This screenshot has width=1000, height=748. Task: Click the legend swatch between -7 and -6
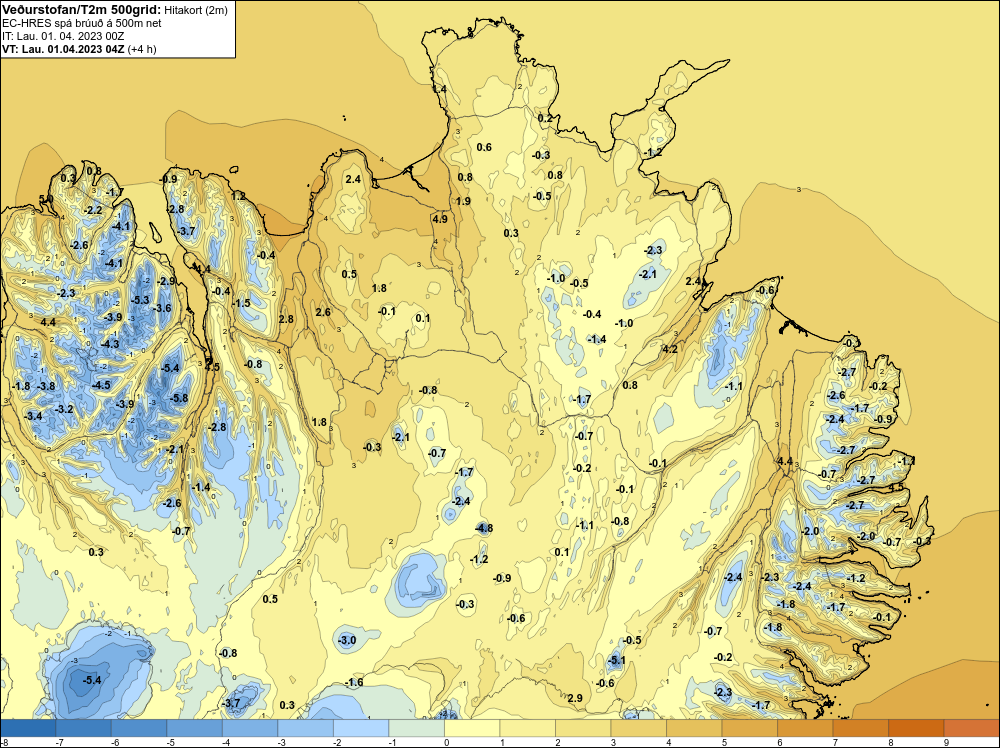pos(84,728)
